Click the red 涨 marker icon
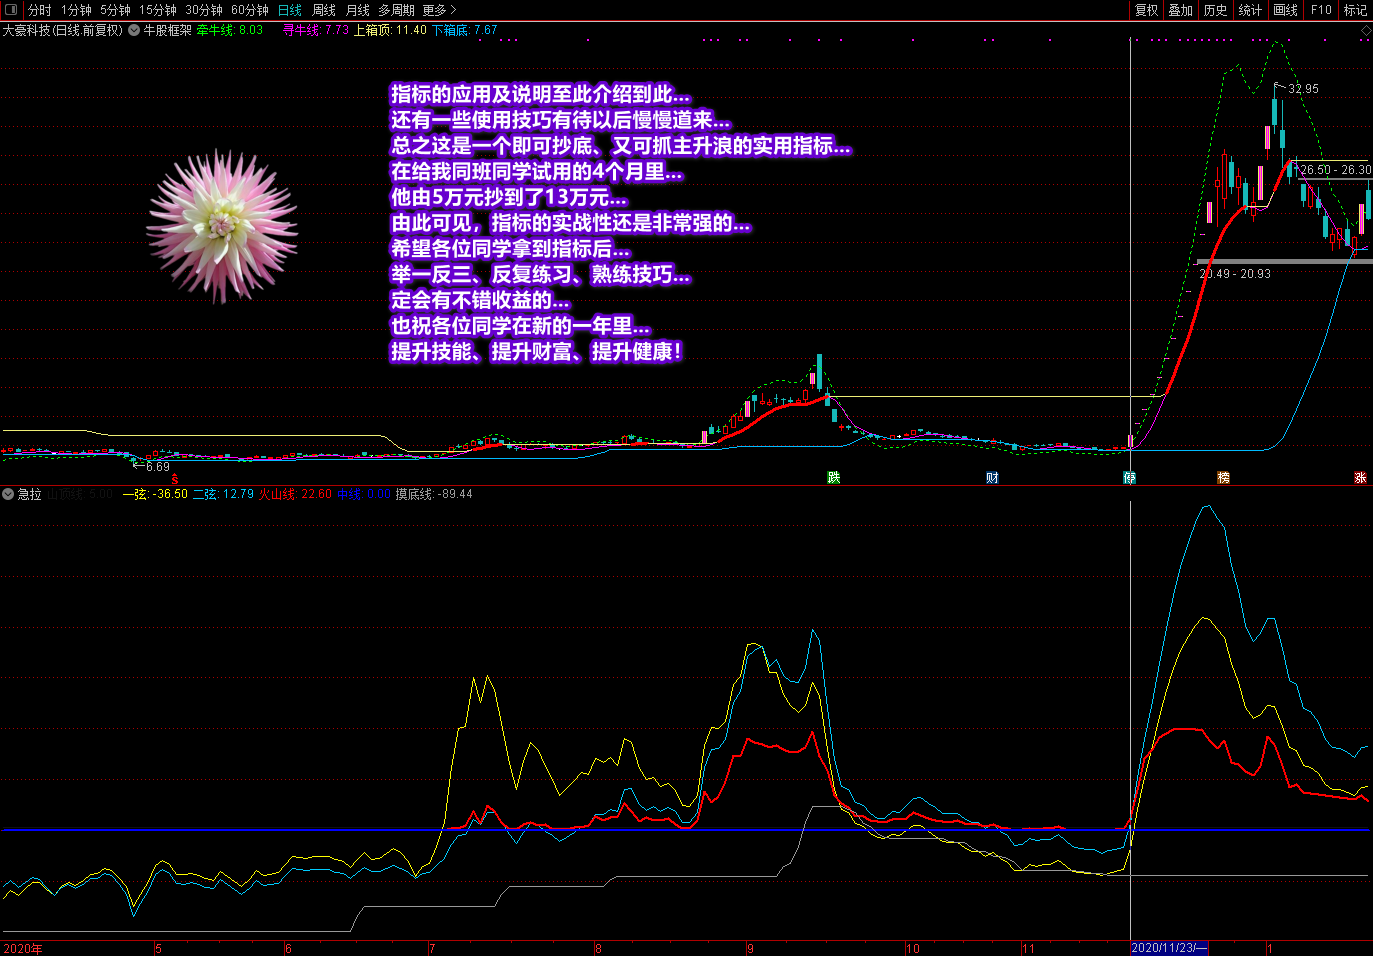The image size is (1373, 956). coord(1360,478)
